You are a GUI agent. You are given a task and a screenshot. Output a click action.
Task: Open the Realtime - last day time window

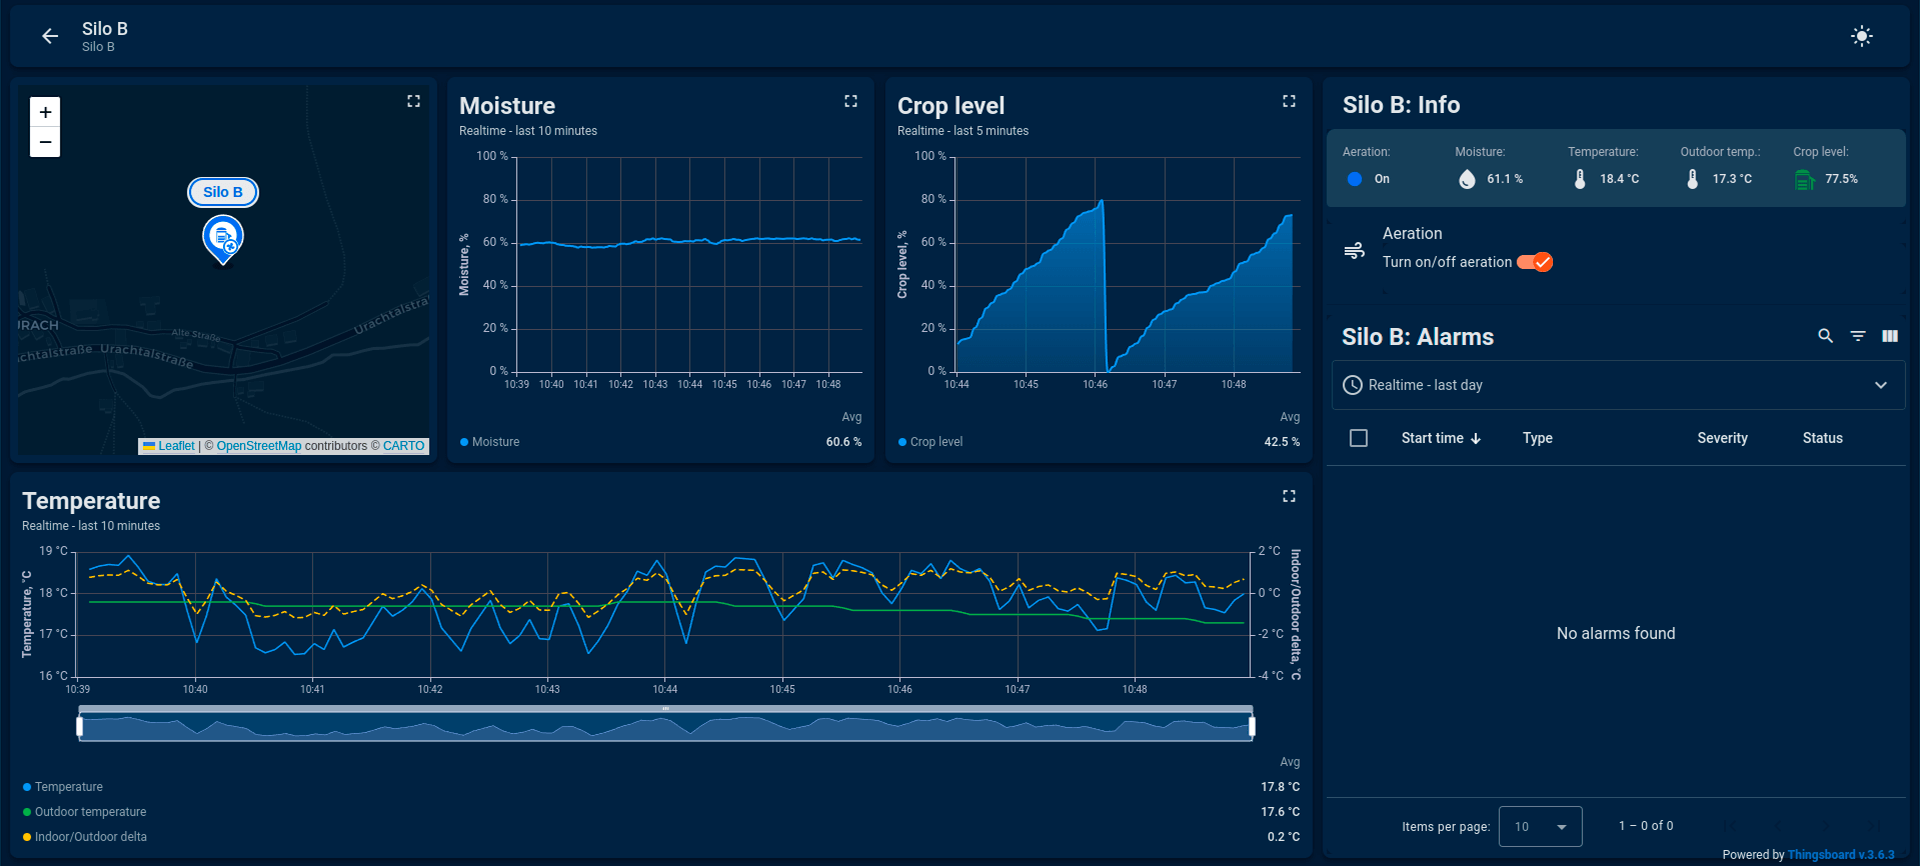[1617, 385]
